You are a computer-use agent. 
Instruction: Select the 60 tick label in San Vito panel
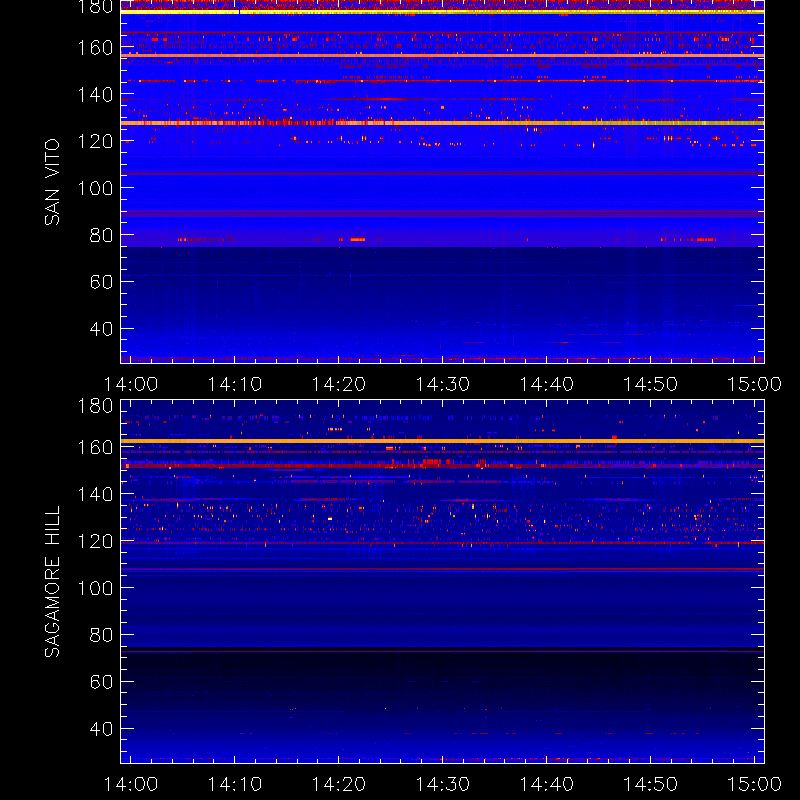[x=101, y=282]
